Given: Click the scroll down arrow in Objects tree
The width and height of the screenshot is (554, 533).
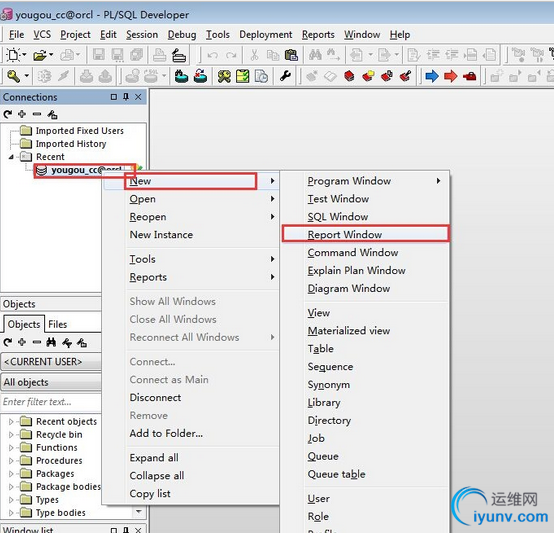Looking at the screenshot, I should tap(139, 511).
